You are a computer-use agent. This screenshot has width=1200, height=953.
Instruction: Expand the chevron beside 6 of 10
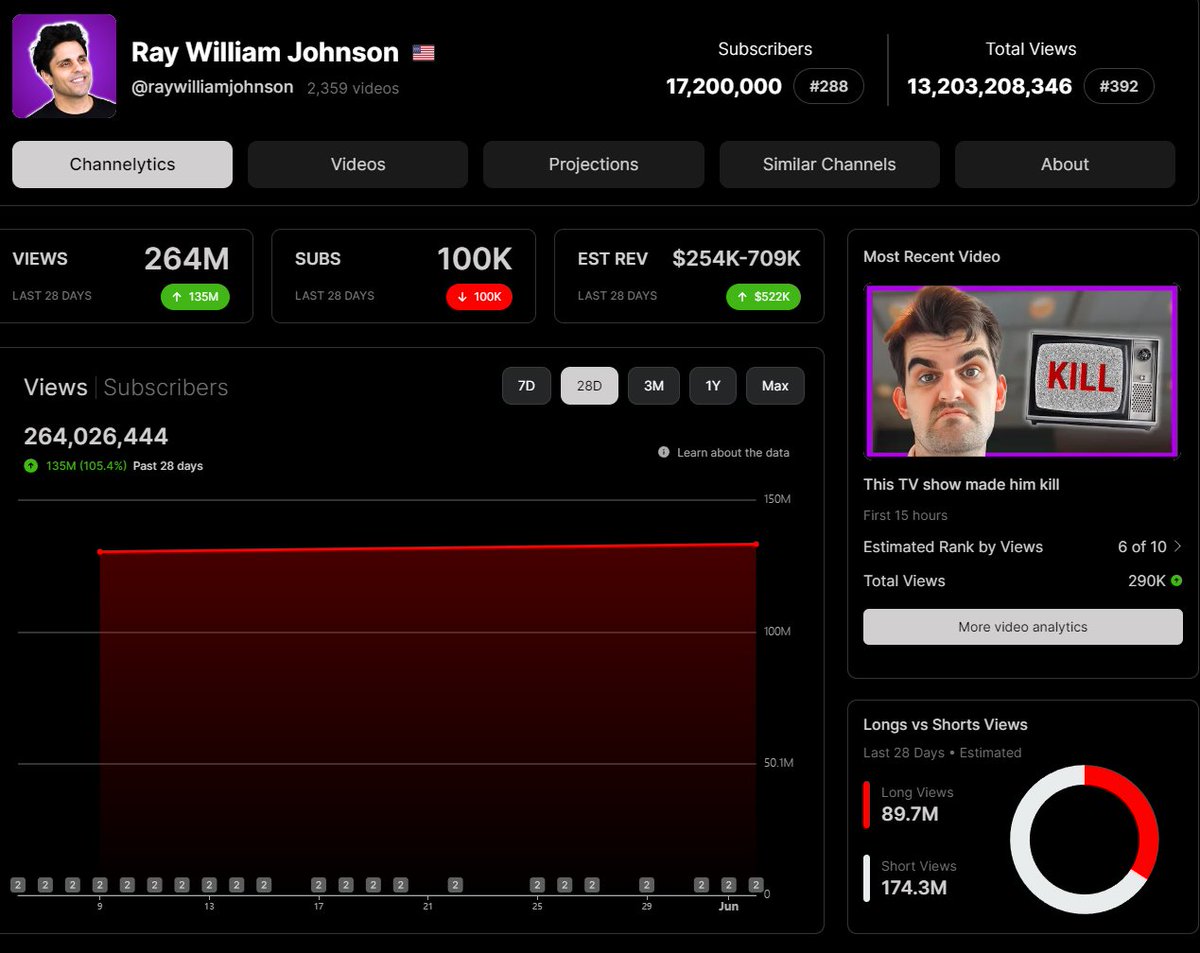tap(1177, 546)
